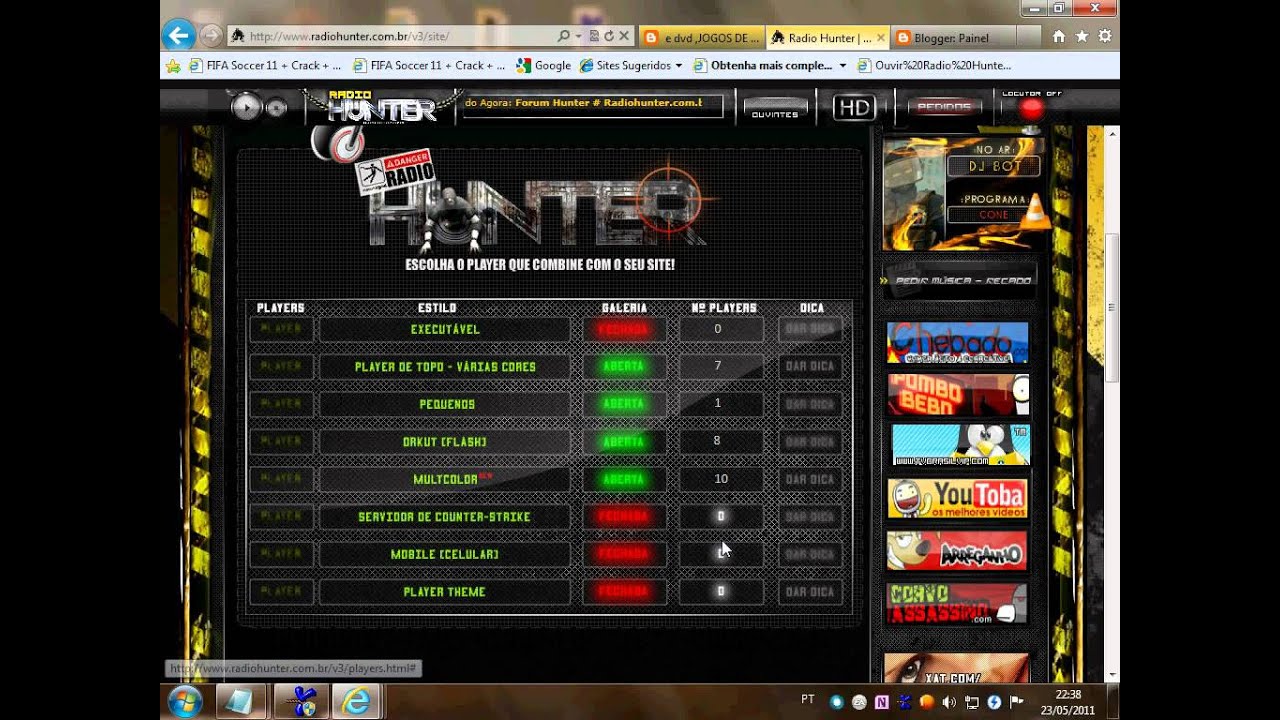Switch to e dvd JOGOS DE tab

click(x=701, y=38)
